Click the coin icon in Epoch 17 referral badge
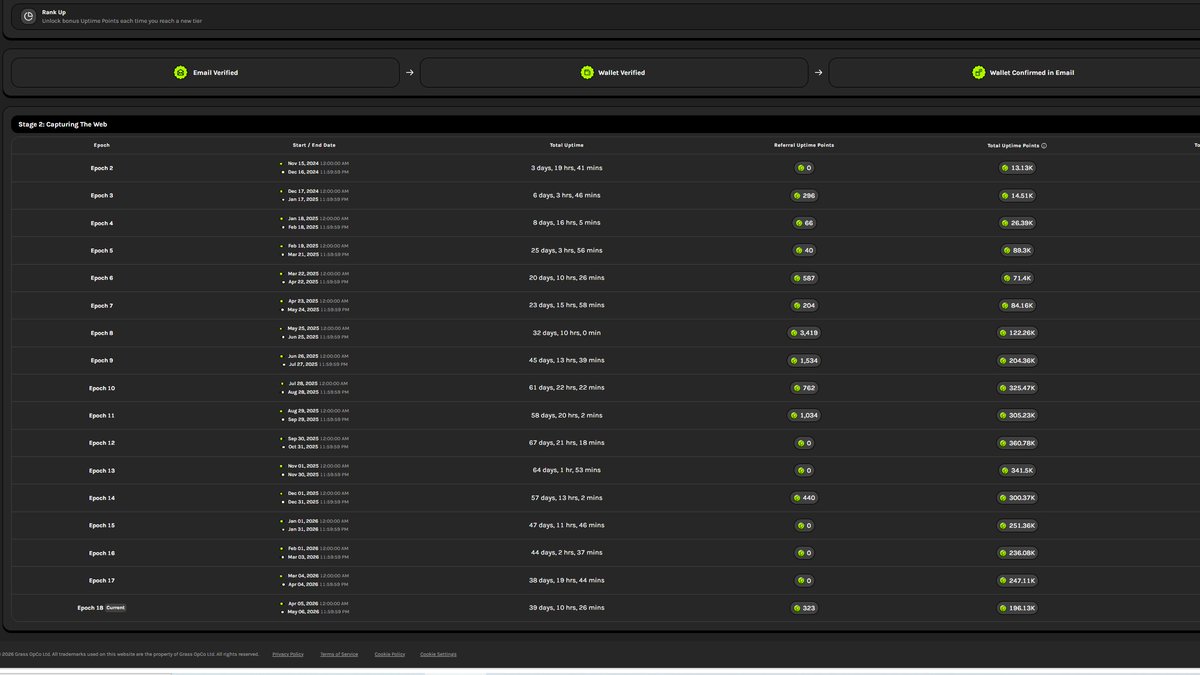Image resolution: width=1200 pixels, height=675 pixels. pos(799,580)
